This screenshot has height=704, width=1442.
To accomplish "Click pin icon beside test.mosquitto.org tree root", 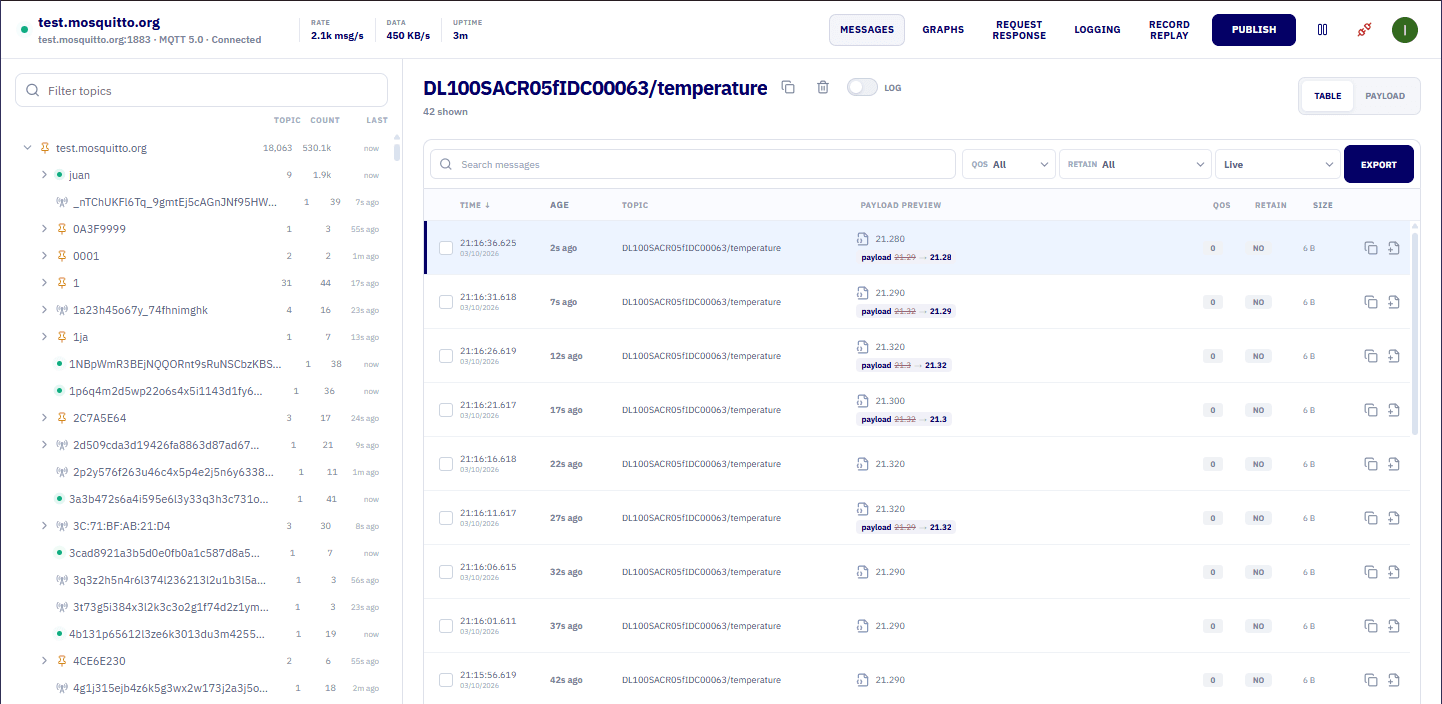I will click(x=44, y=148).
